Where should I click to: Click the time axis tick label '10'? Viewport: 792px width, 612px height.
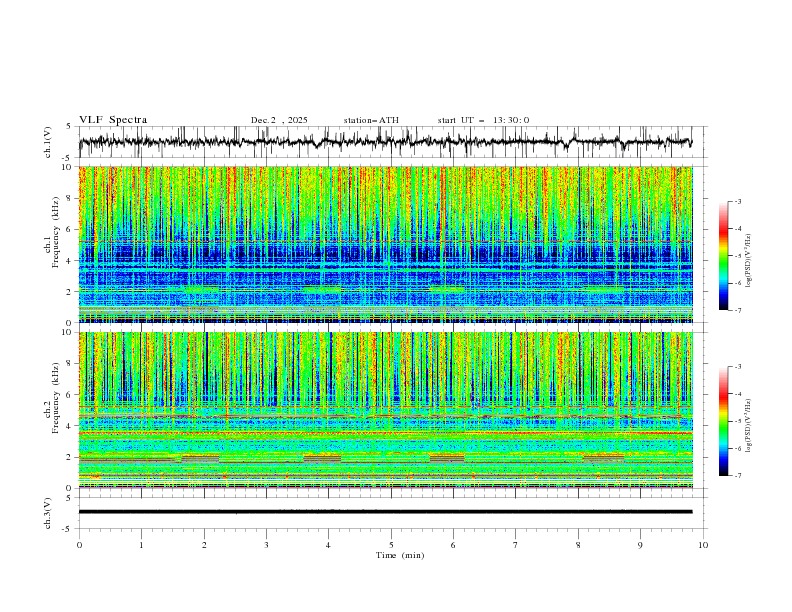(703, 545)
